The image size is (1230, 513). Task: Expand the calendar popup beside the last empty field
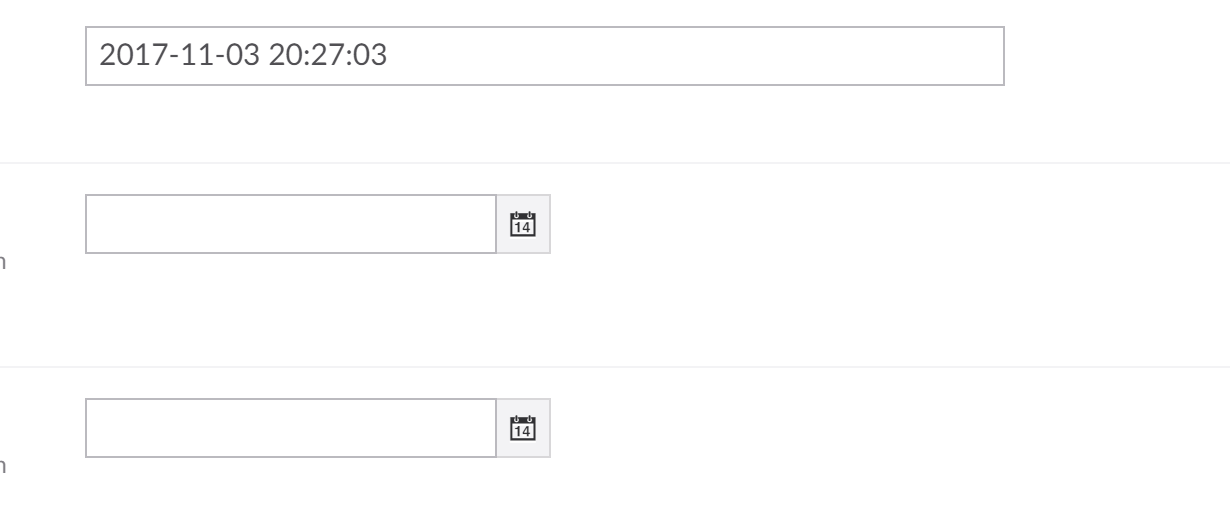[x=523, y=429]
